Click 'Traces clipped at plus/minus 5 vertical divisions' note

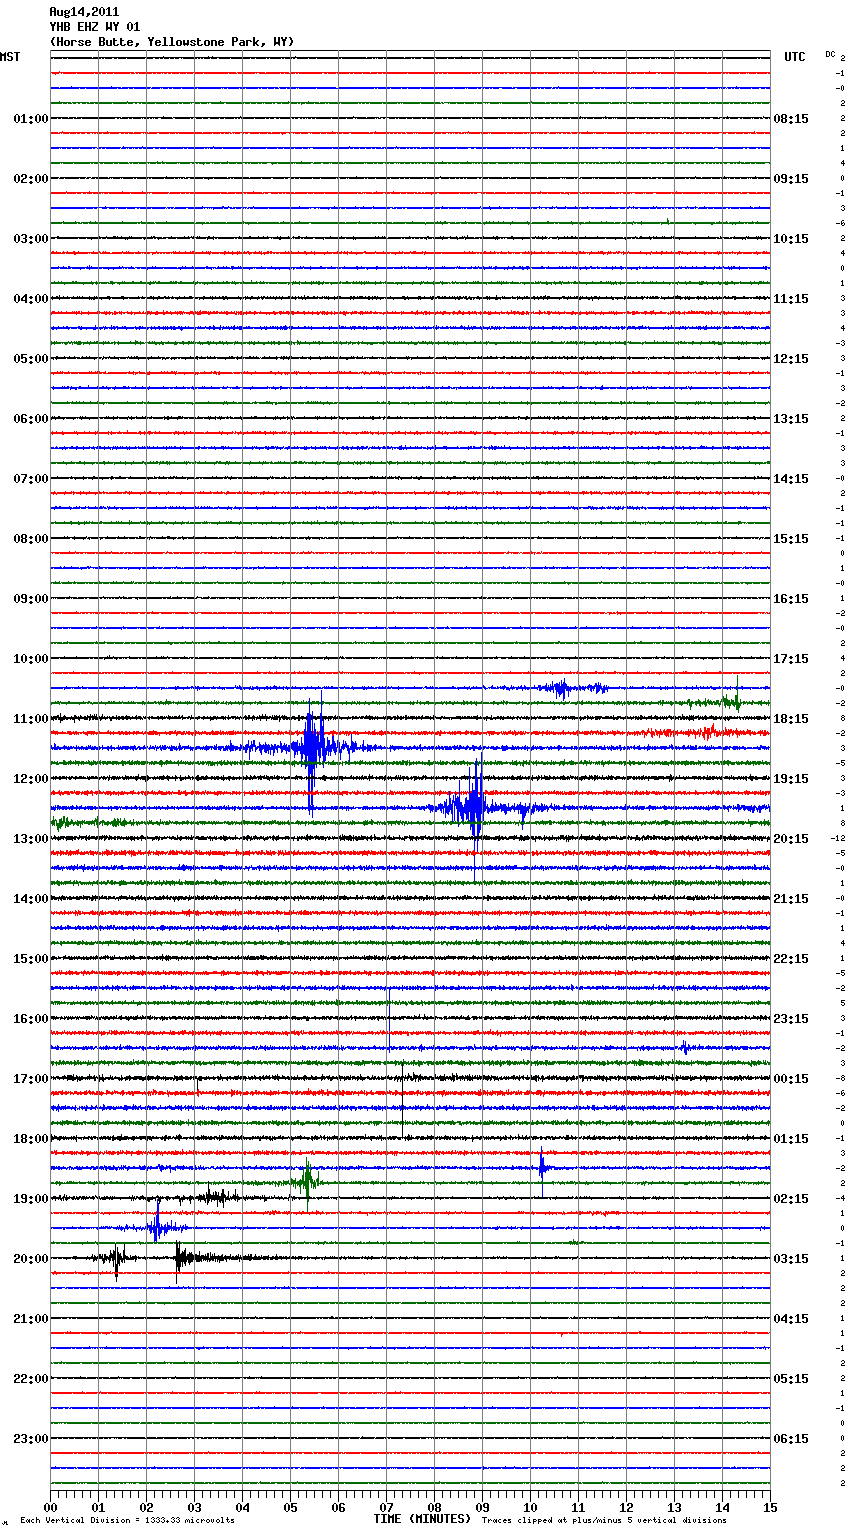(x=604, y=1521)
